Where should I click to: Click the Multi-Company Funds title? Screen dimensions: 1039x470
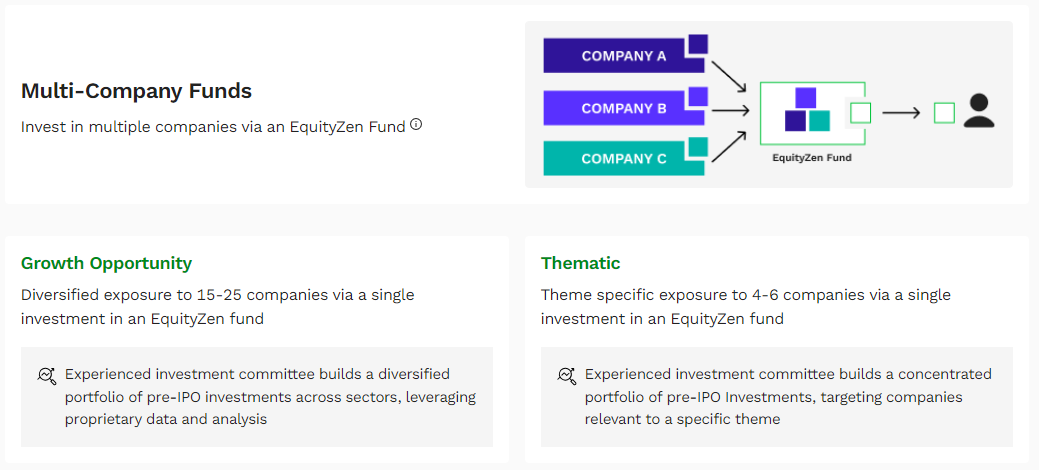(137, 91)
